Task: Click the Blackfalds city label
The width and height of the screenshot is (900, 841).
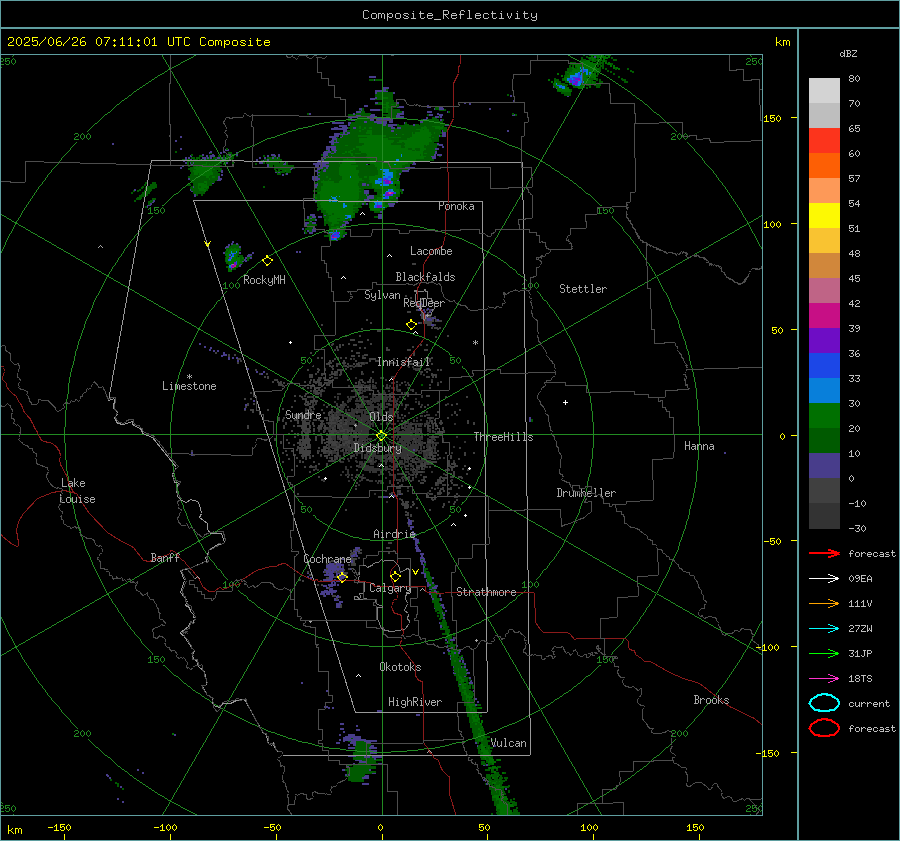Action: click(425, 277)
